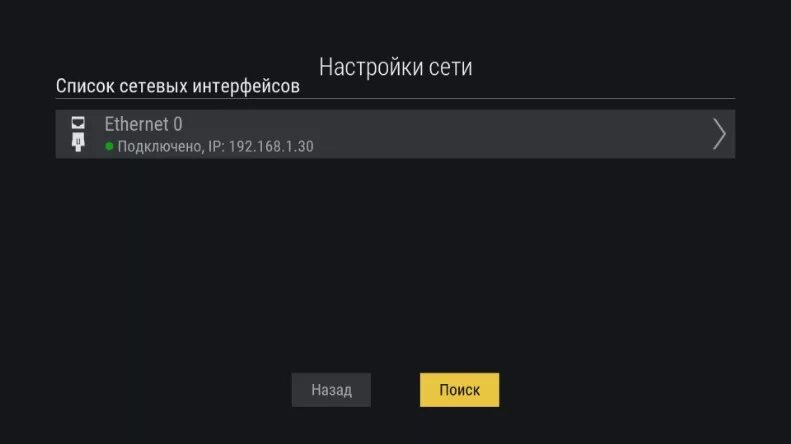The width and height of the screenshot is (791, 444).
Task: Click the Список сетевых интерфейсов heading
Action: click(x=178, y=86)
